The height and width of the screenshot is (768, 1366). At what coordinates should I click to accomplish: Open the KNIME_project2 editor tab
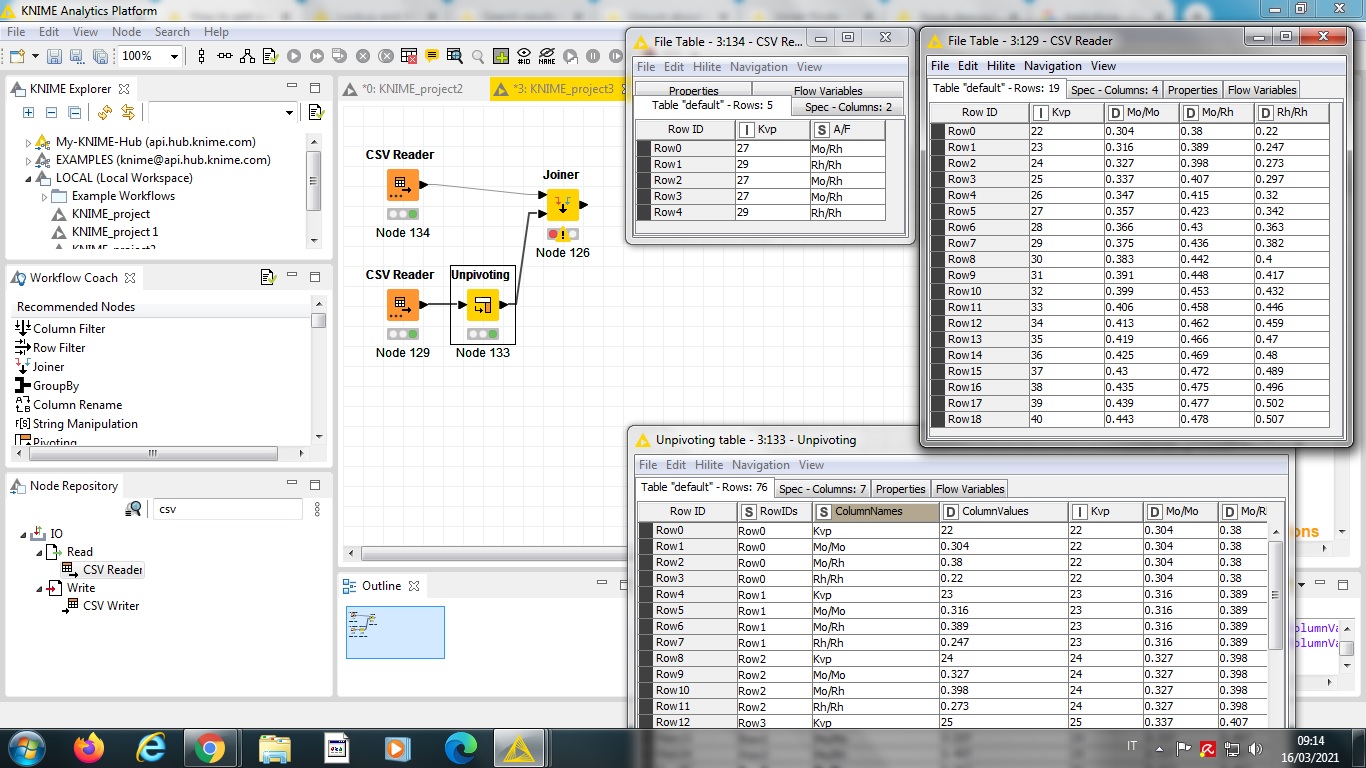point(411,89)
